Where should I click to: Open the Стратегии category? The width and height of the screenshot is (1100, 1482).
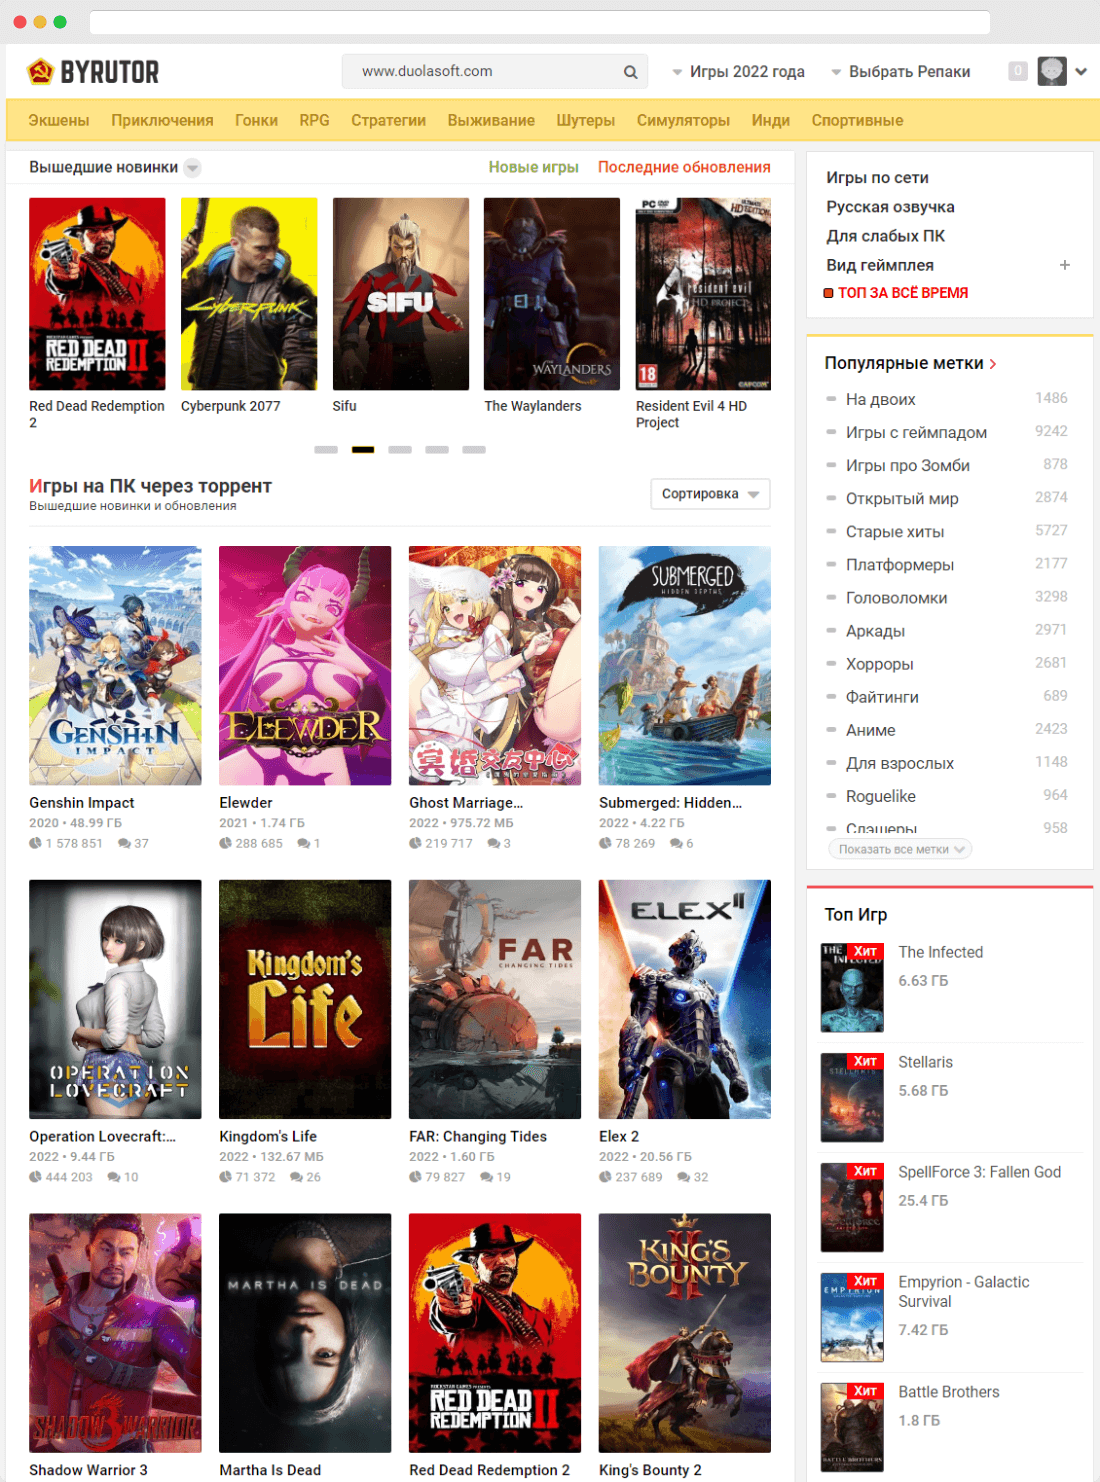pyautogui.click(x=388, y=120)
